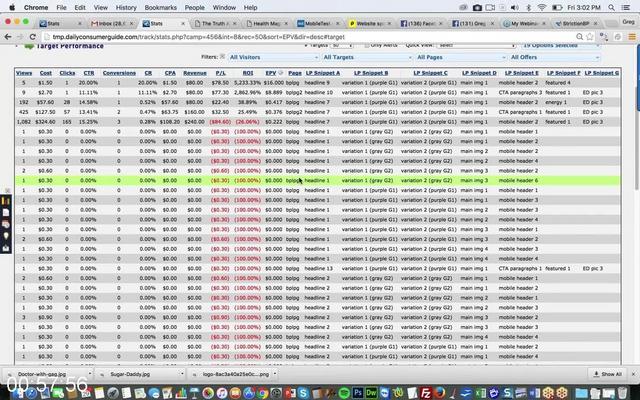This screenshot has width=640, height=400.
Task: Reload the stats page
Action: (x=32, y=37)
